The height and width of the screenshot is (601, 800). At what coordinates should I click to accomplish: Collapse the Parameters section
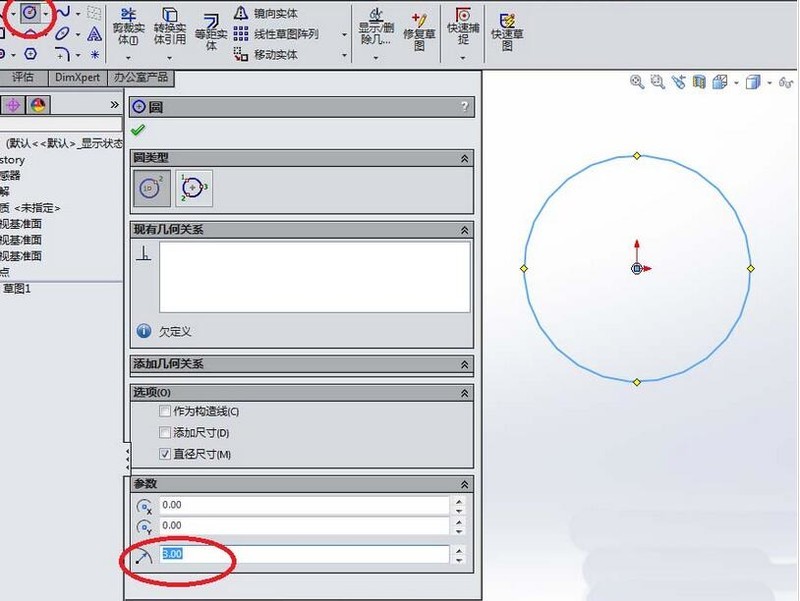coord(462,484)
